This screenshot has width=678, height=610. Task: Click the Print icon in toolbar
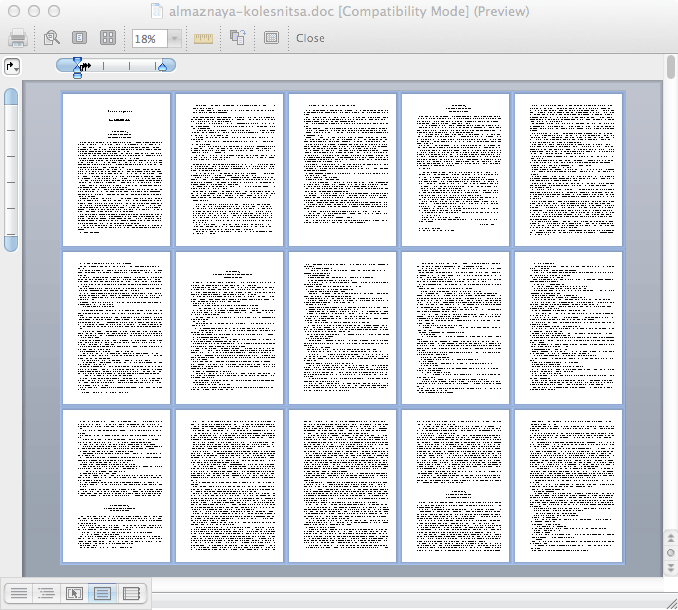(x=18, y=38)
